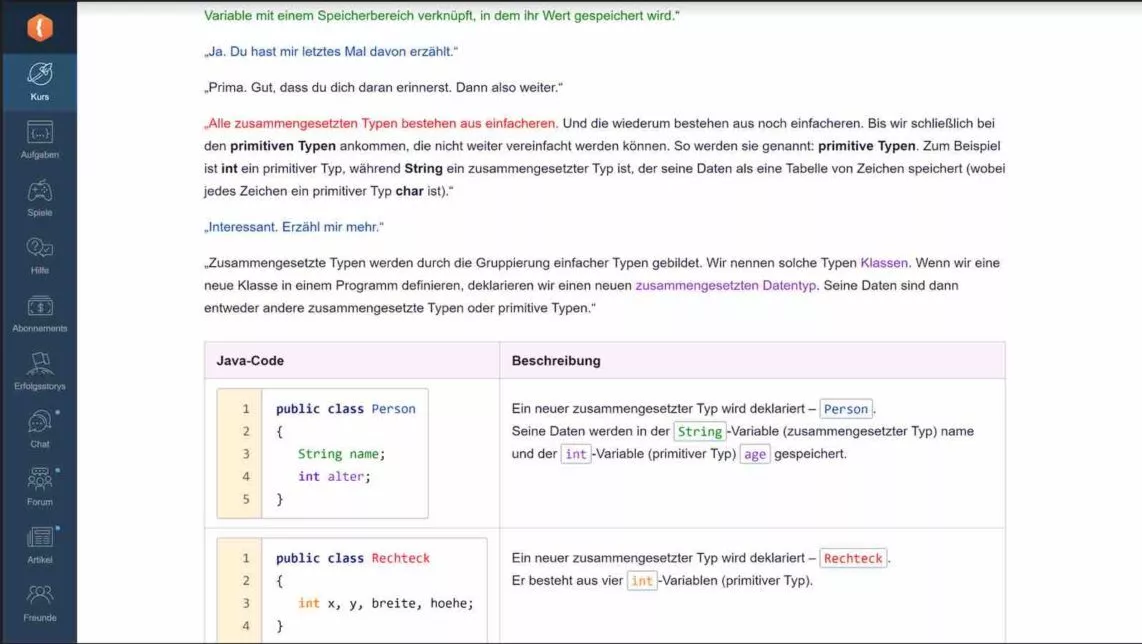Image resolution: width=1142 pixels, height=644 pixels.
Task: Click the red sentence about zusammengesetzten Typen
Action: click(x=381, y=123)
